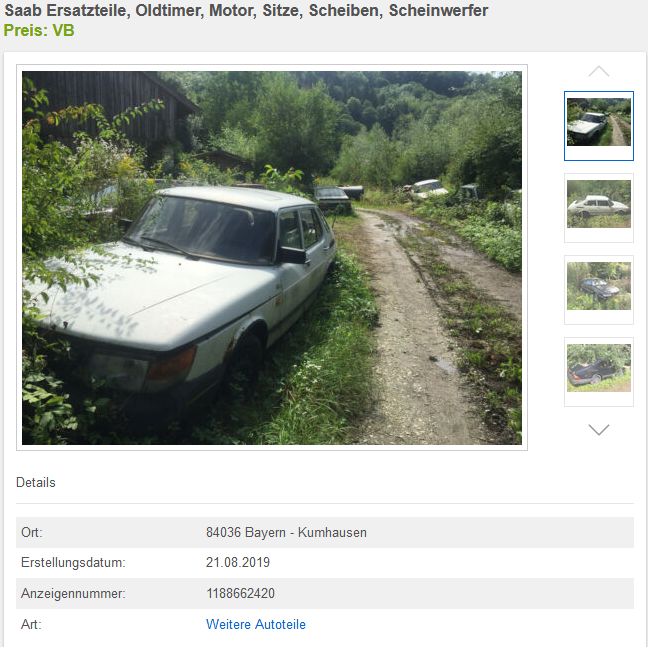Click the Preis: VB price text
The image size is (648, 647).
point(39,30)
